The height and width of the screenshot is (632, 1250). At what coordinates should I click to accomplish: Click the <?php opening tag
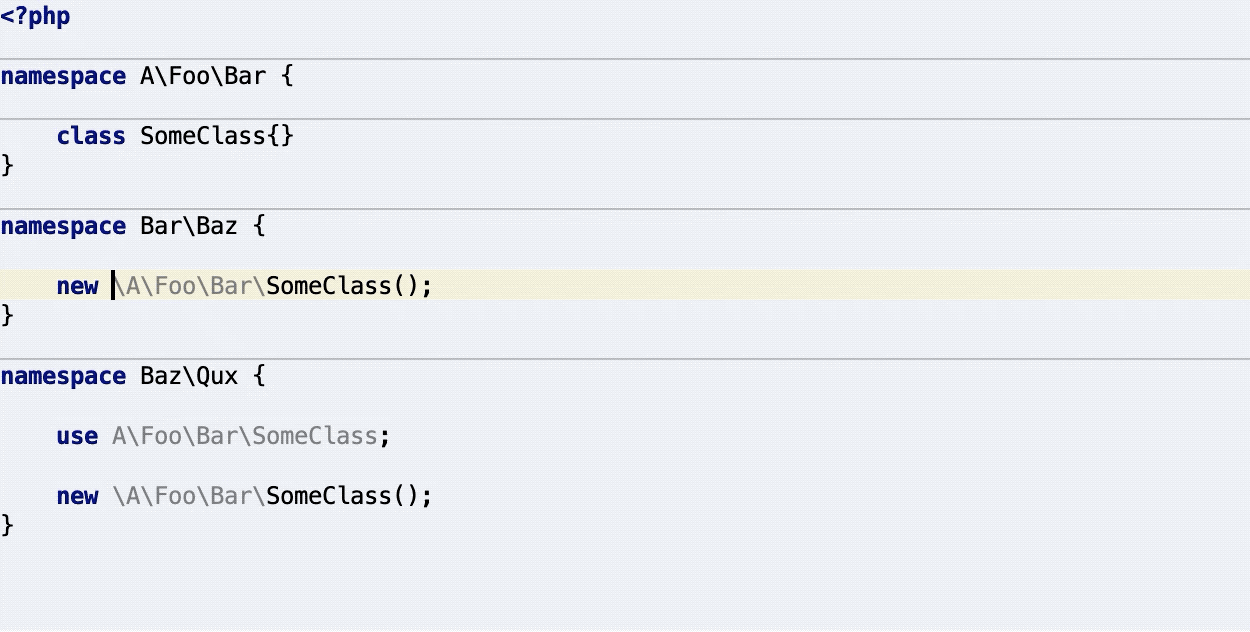point(35,17)
